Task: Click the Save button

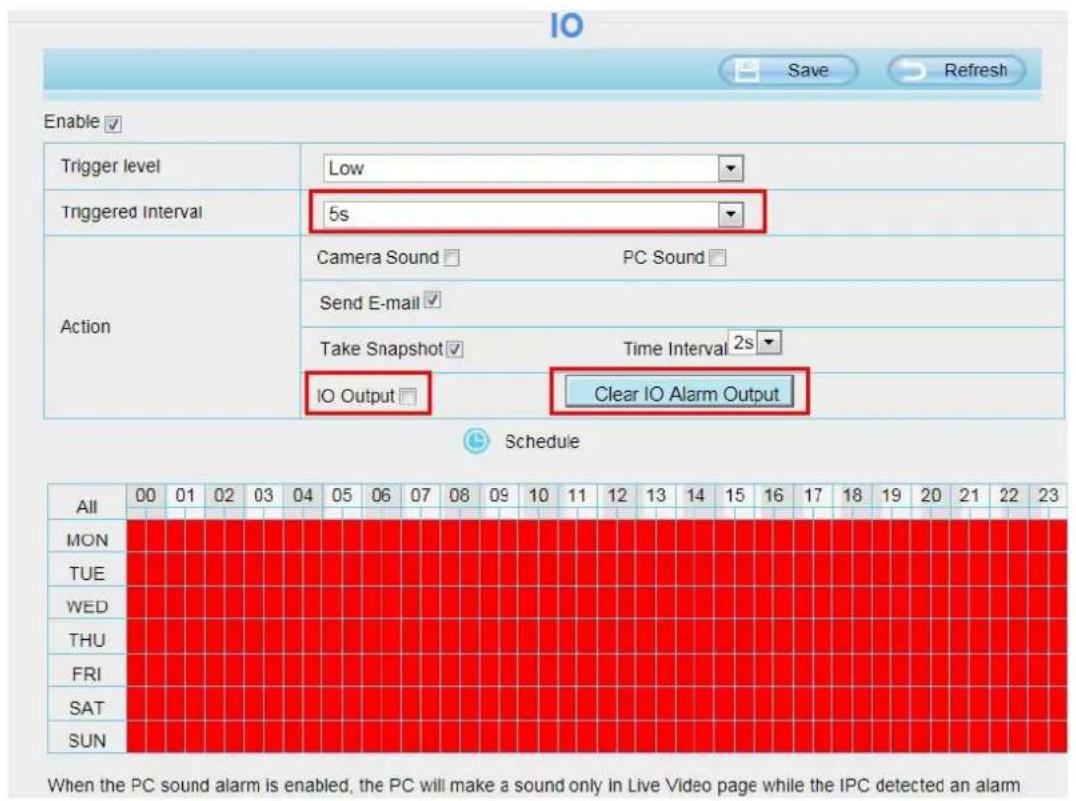Action: (x=788, y=70)
